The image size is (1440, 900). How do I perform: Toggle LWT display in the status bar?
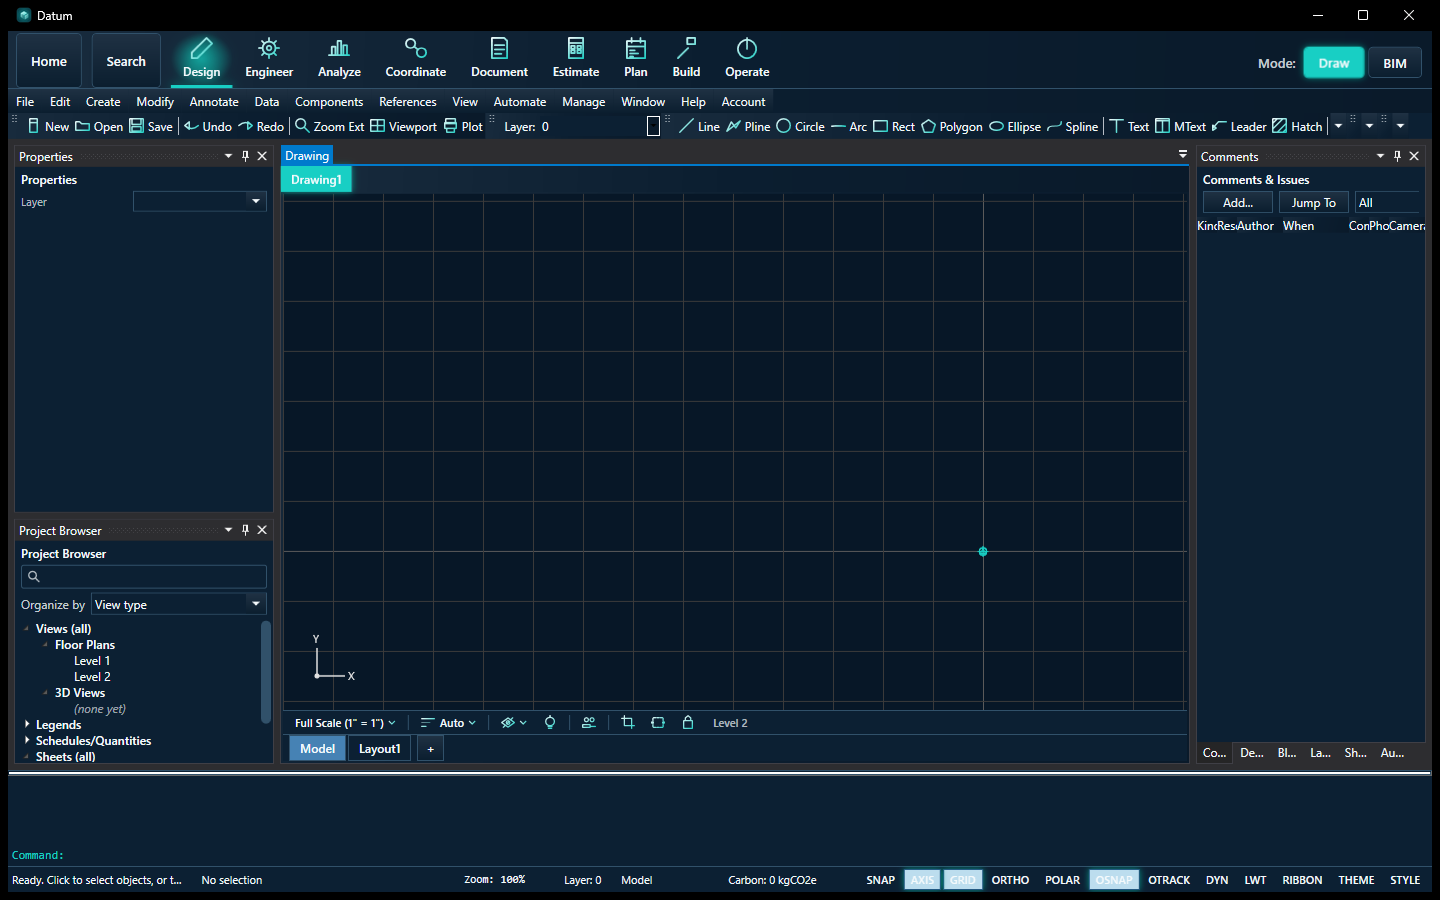(x=1255, y=880)
